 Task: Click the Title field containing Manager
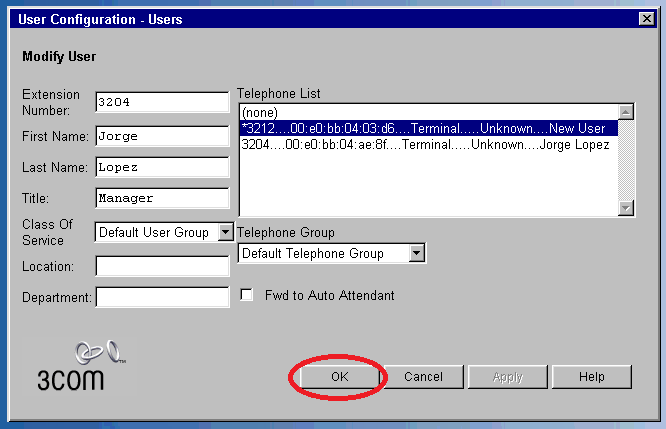pos(162,199)
